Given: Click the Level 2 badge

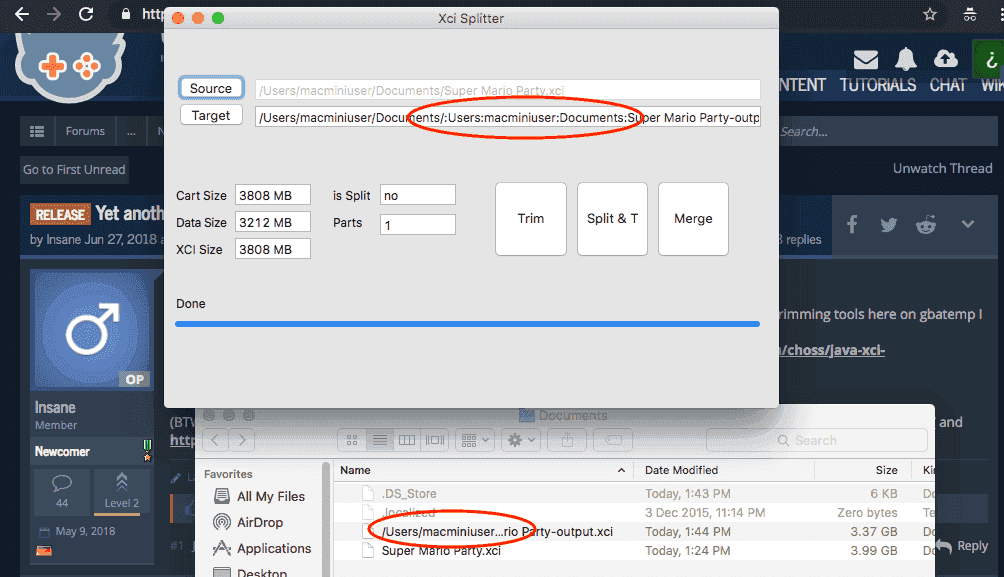Looking at the screenshot, I should (122, 491).
